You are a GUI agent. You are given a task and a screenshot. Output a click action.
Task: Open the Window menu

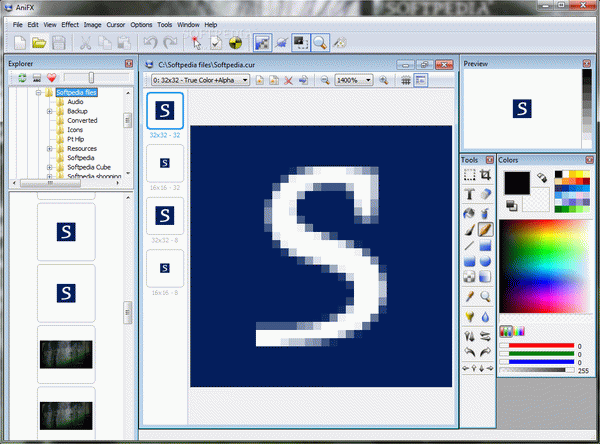point(188,24)
